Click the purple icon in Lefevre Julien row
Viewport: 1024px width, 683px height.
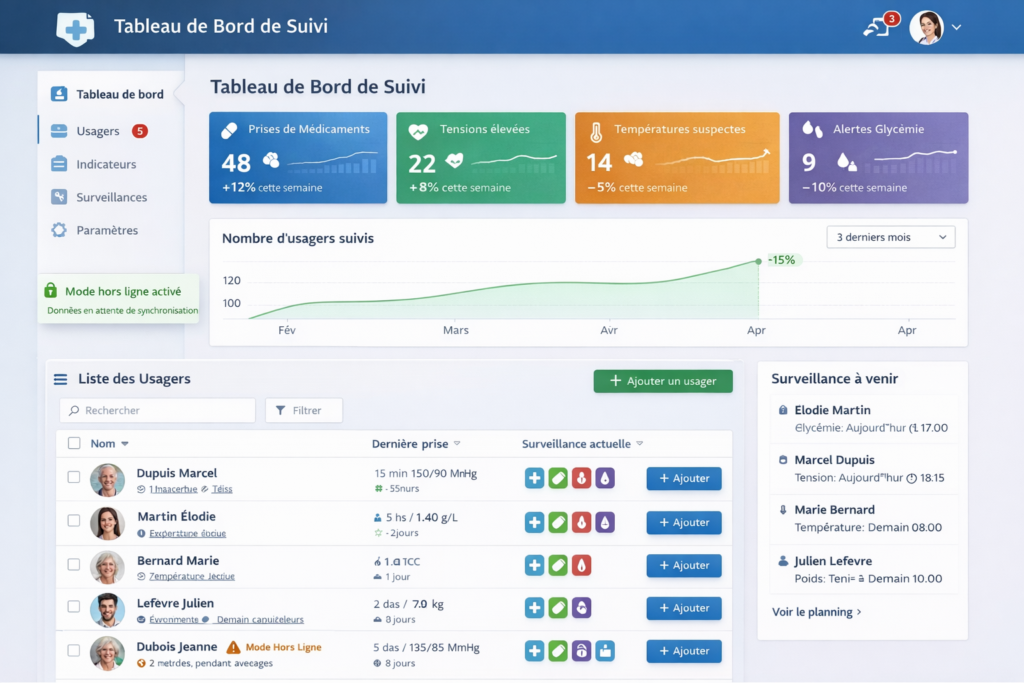tap(581, 608)
